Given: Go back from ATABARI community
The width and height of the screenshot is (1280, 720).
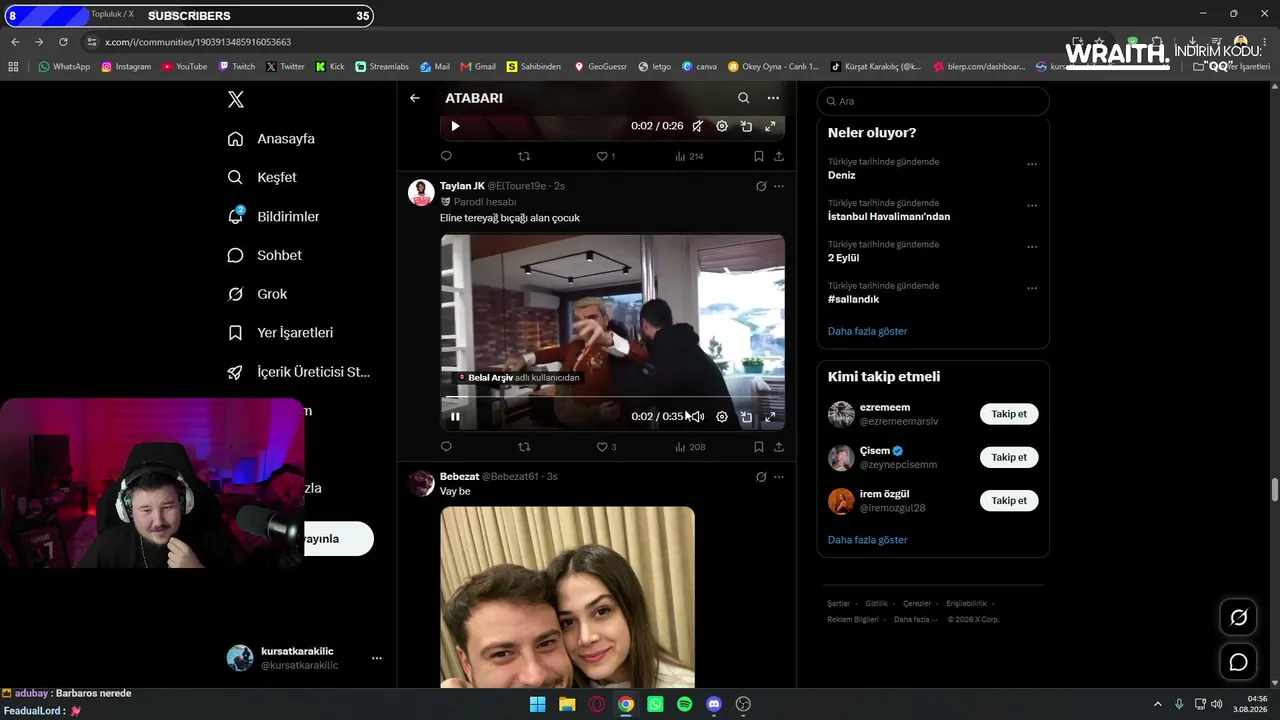Looking at the screenshot, I should [415, 98].
